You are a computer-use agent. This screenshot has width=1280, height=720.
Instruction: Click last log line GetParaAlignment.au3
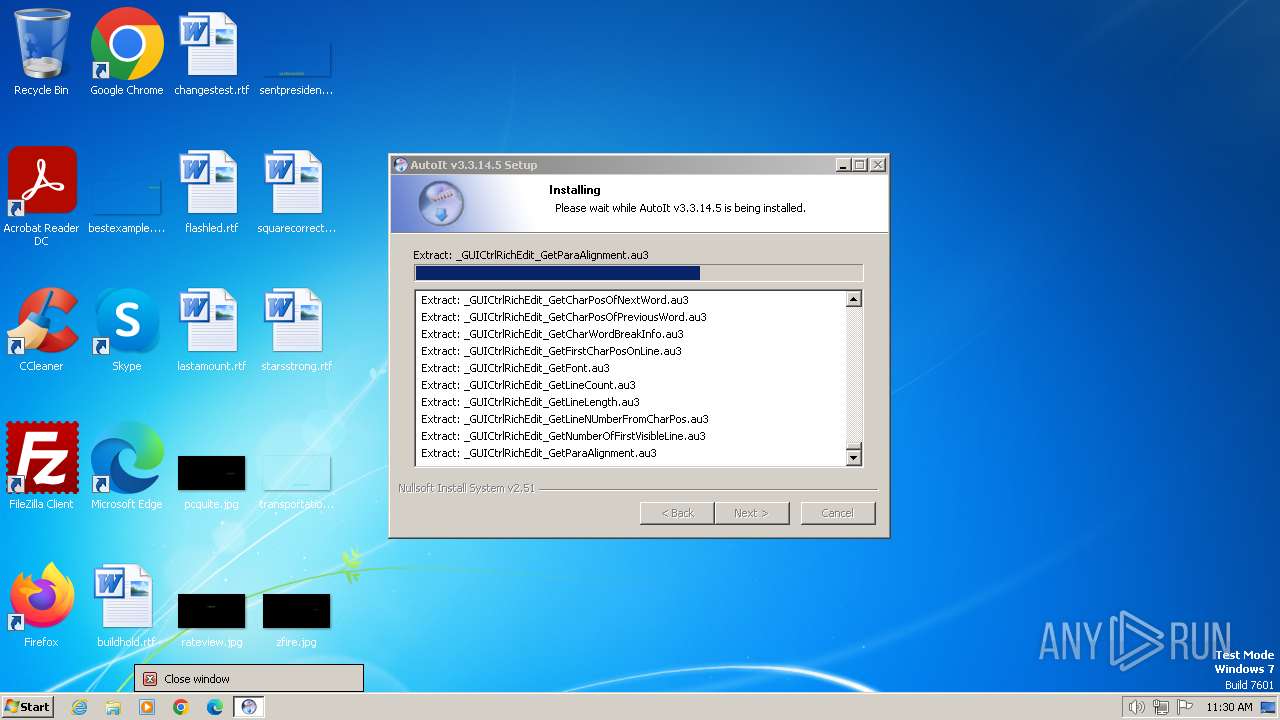point(538,453)
